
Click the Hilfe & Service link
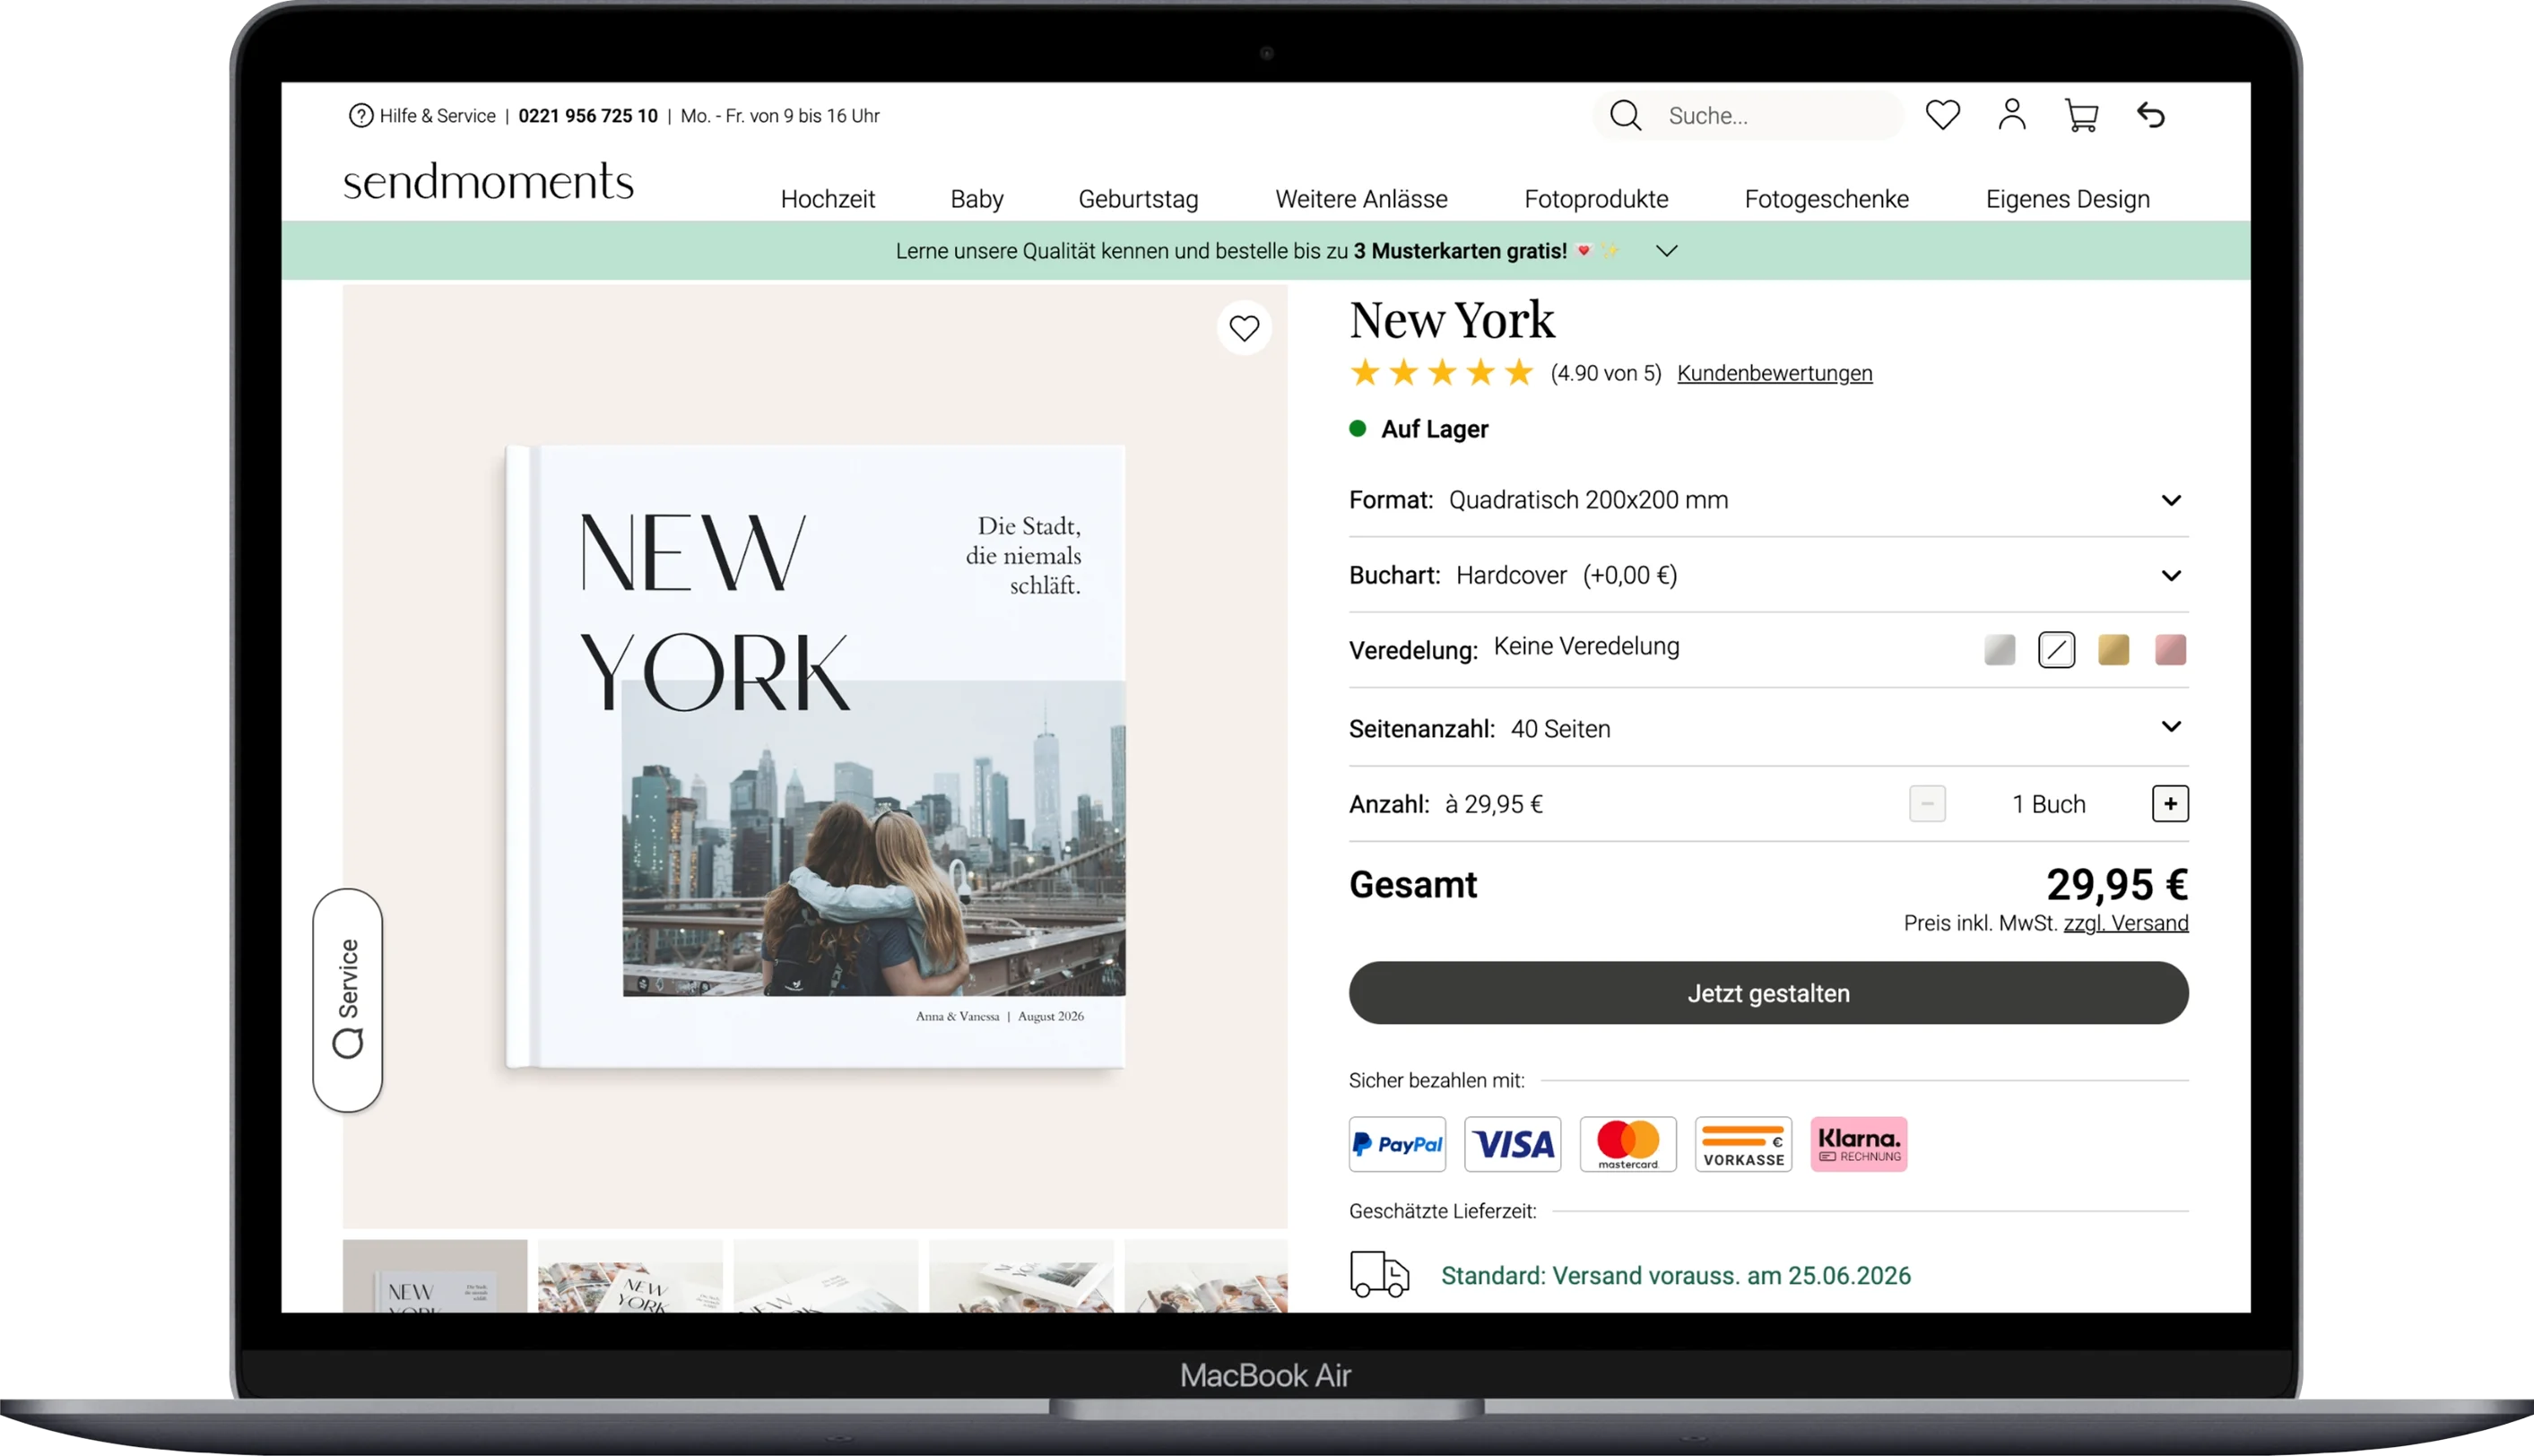437,116
